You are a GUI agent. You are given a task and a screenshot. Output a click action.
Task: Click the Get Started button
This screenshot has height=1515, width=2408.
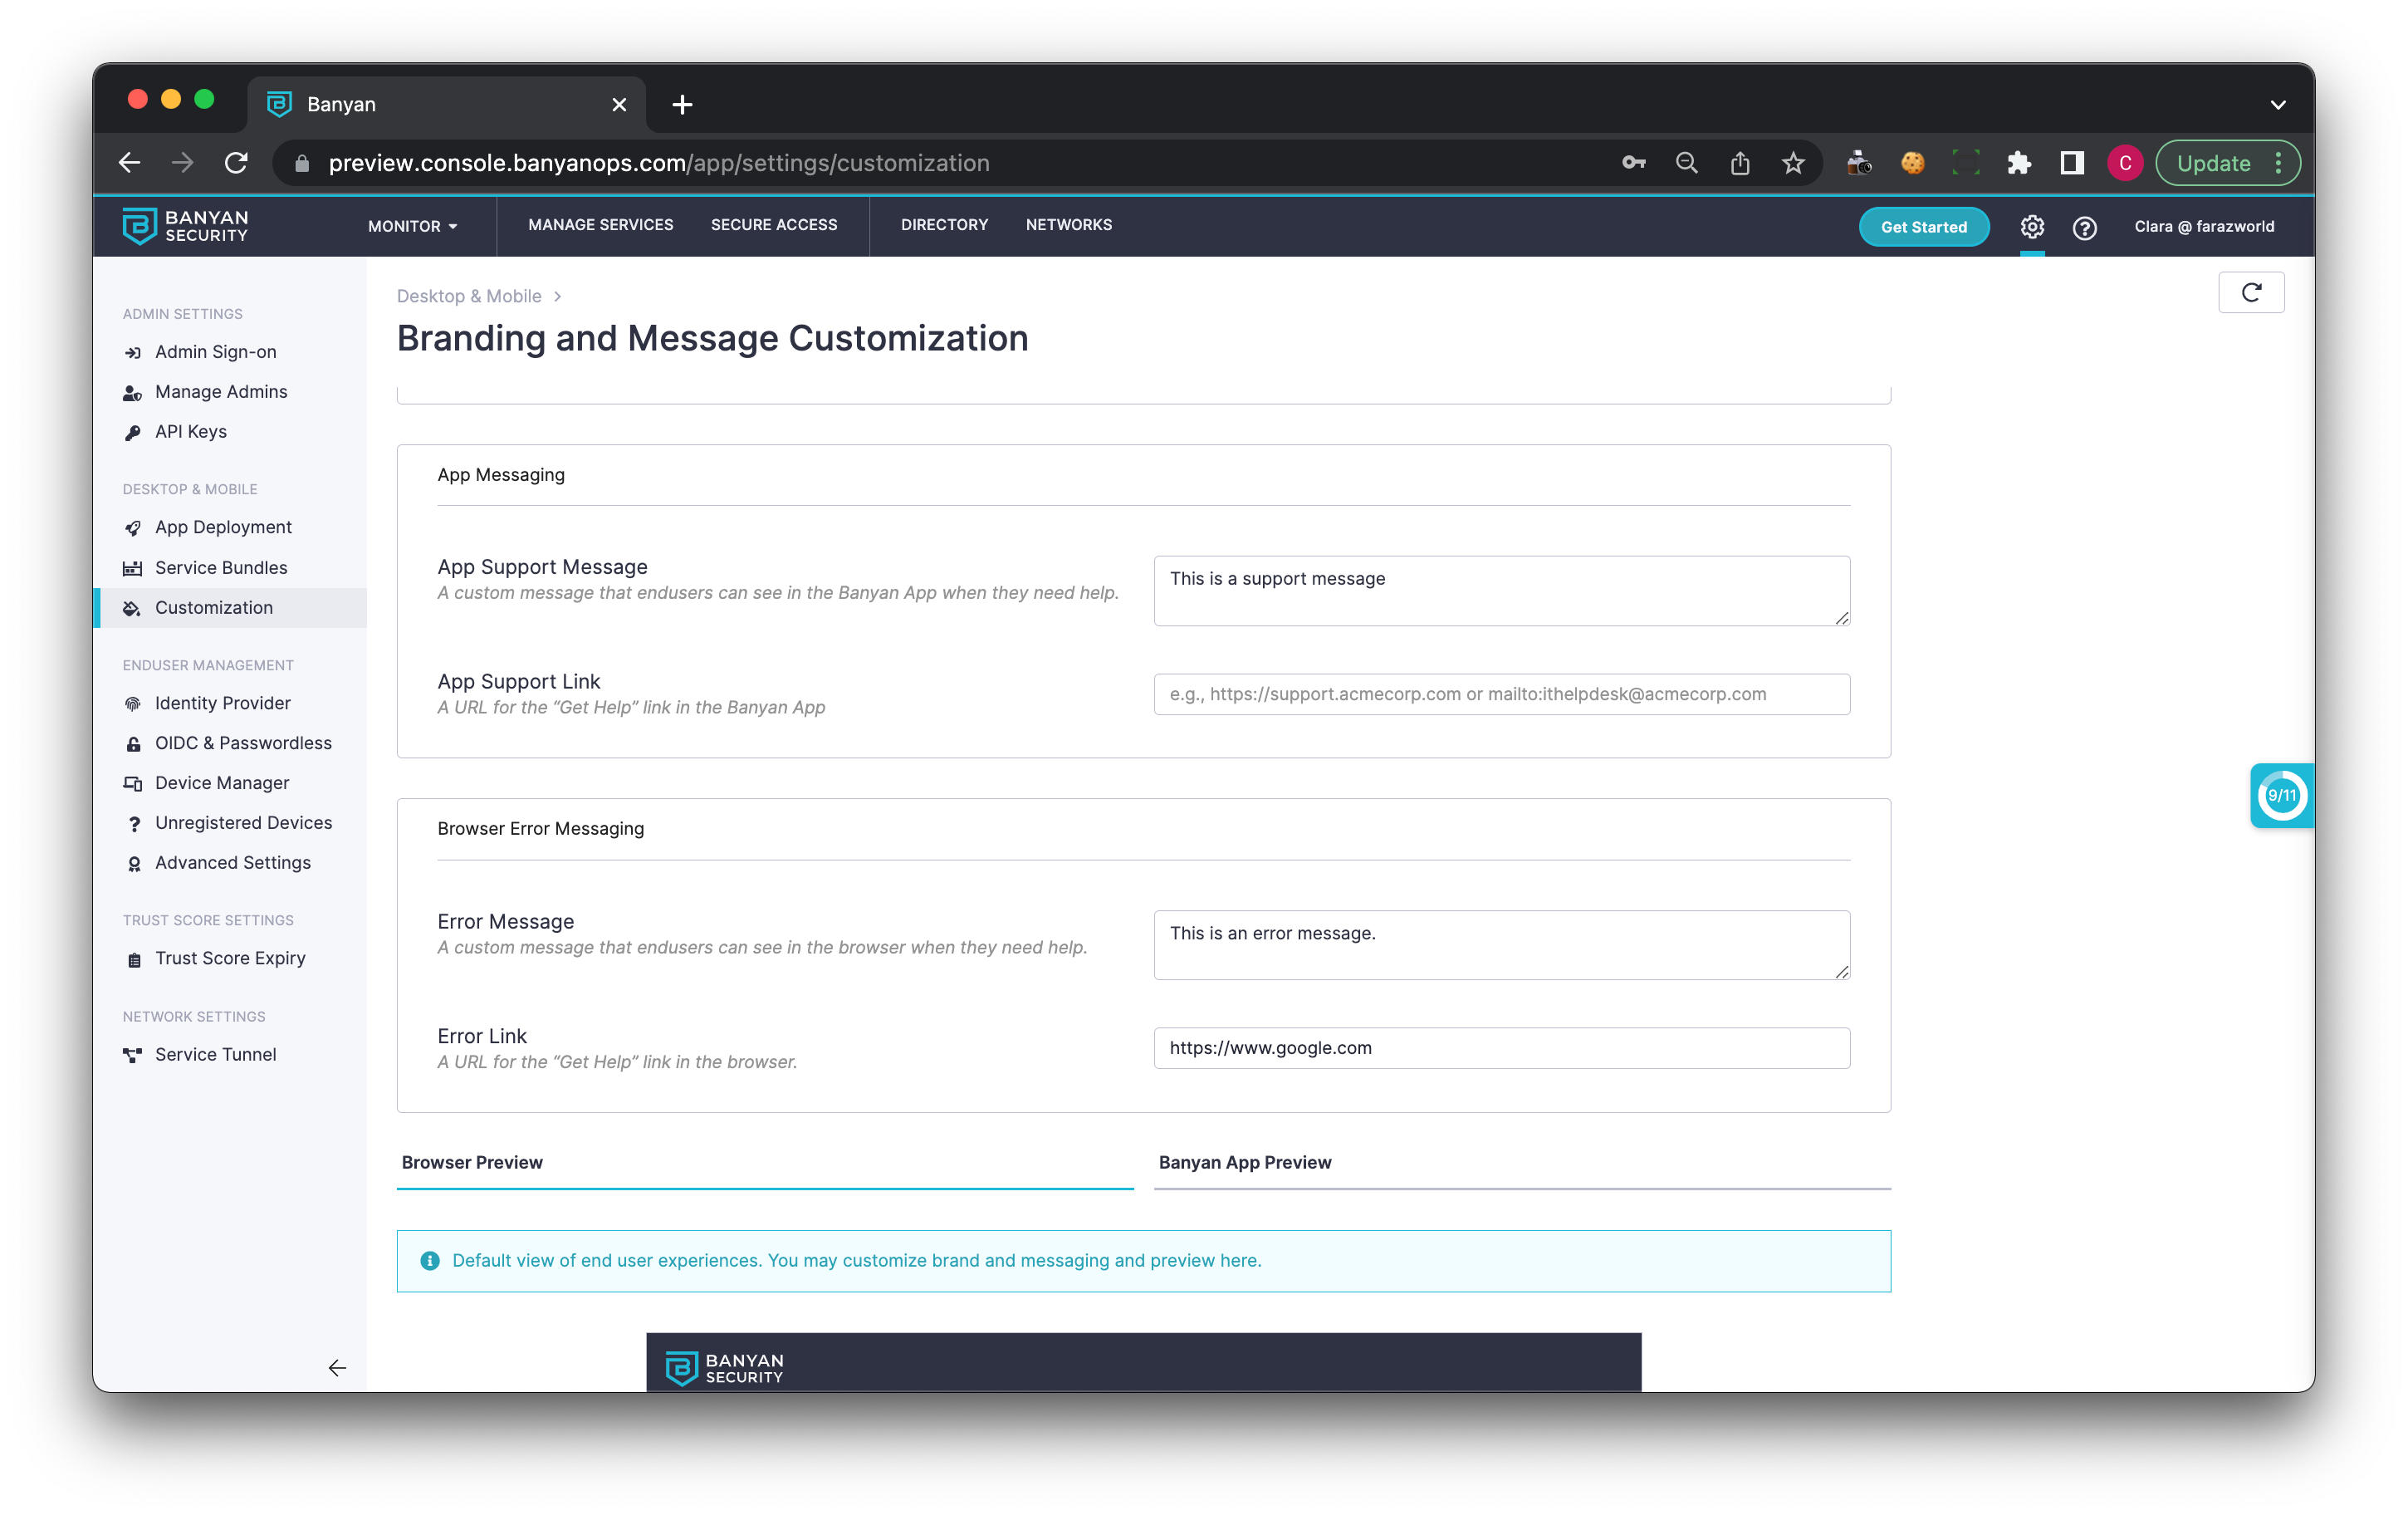point(1922,227)
